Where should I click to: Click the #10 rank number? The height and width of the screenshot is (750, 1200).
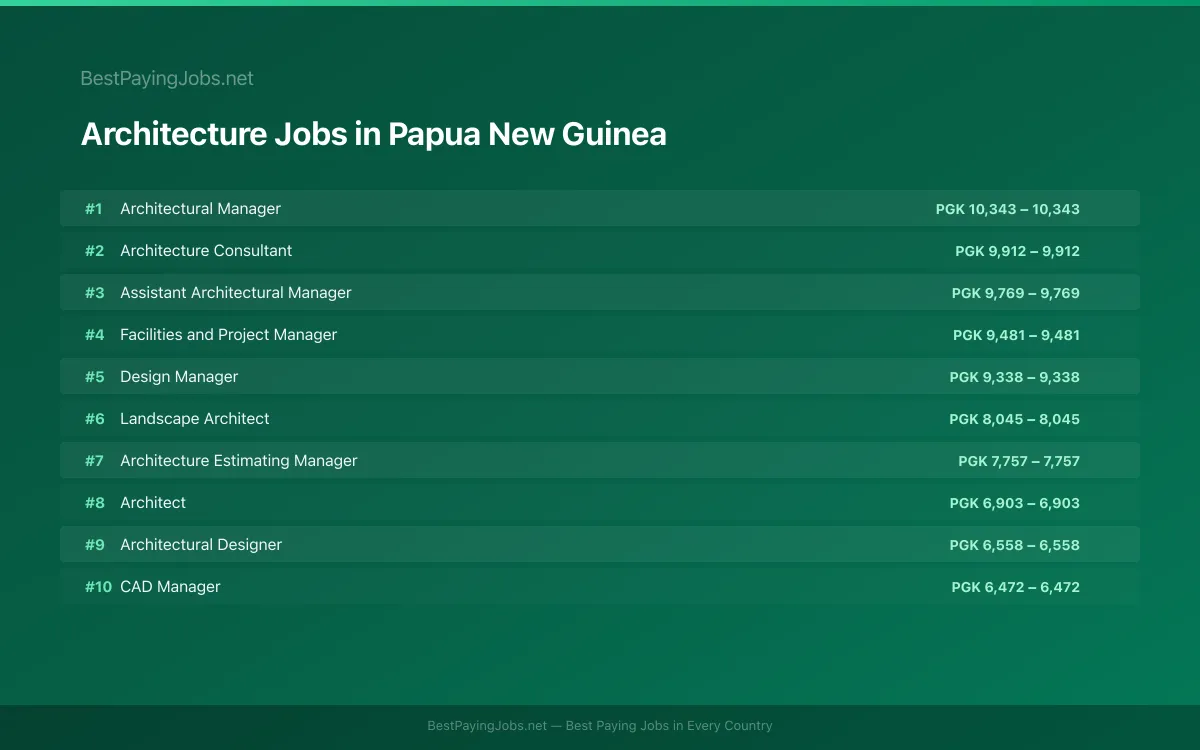coord(98,587)
